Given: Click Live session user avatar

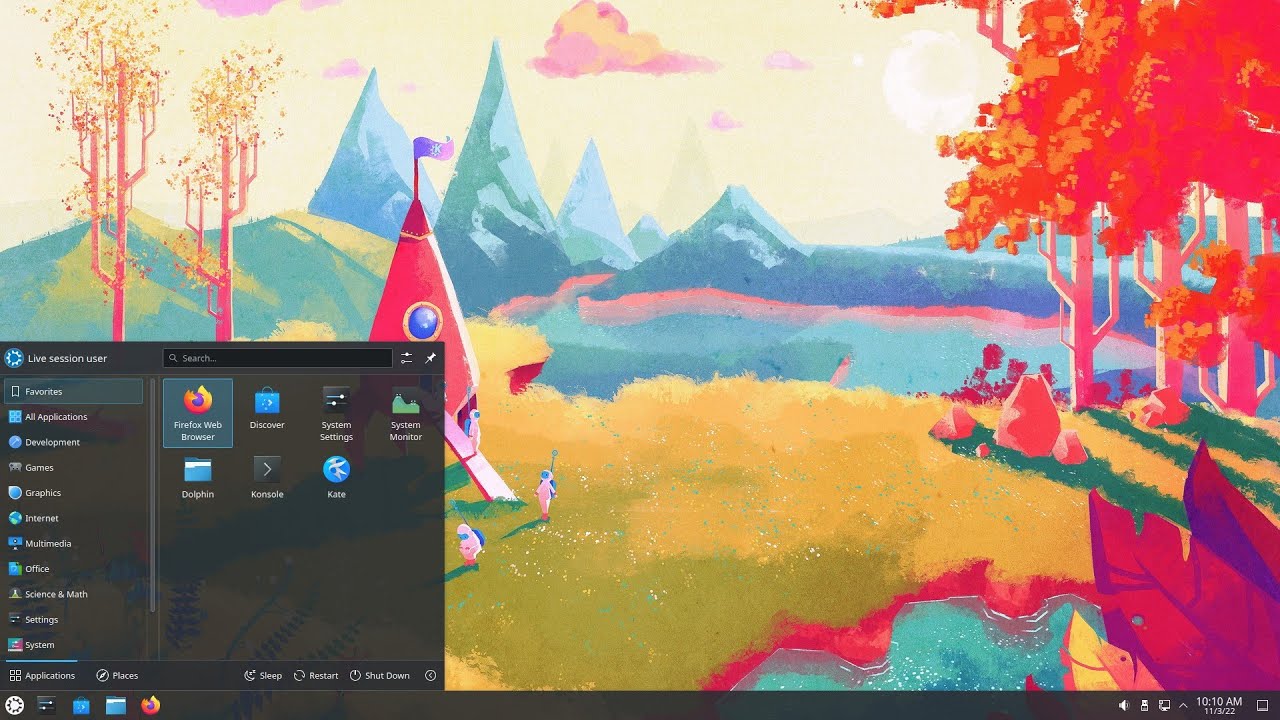Looking at the screenshot, I should [x=14, y=358].
